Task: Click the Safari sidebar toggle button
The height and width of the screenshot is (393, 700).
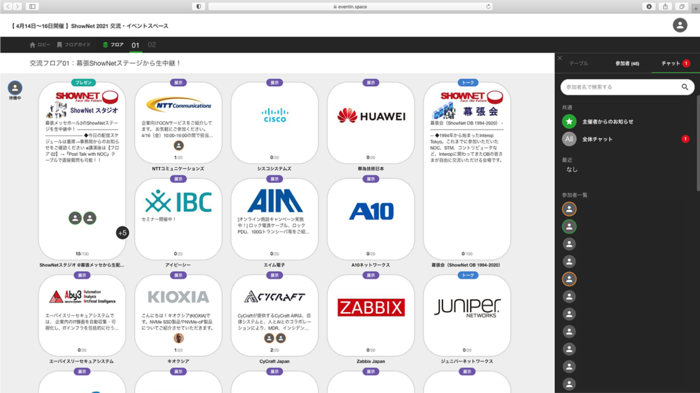Action: click(x=32, y=6)
